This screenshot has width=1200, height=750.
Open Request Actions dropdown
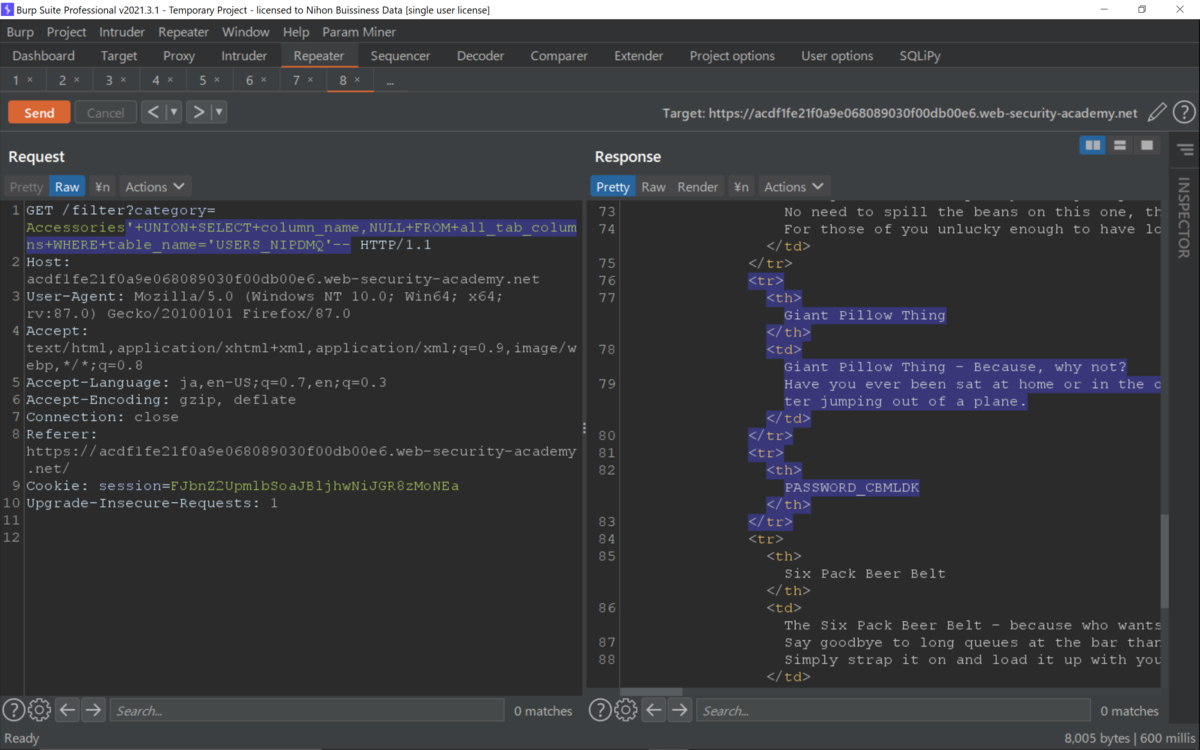point(155,187)
